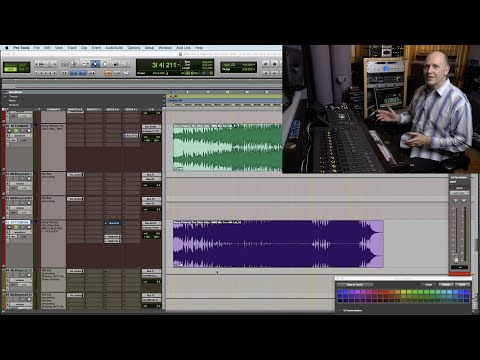
Task: Open the main counter format dropdown arrow
Action: pyautogui.click(x=179, y=65)
